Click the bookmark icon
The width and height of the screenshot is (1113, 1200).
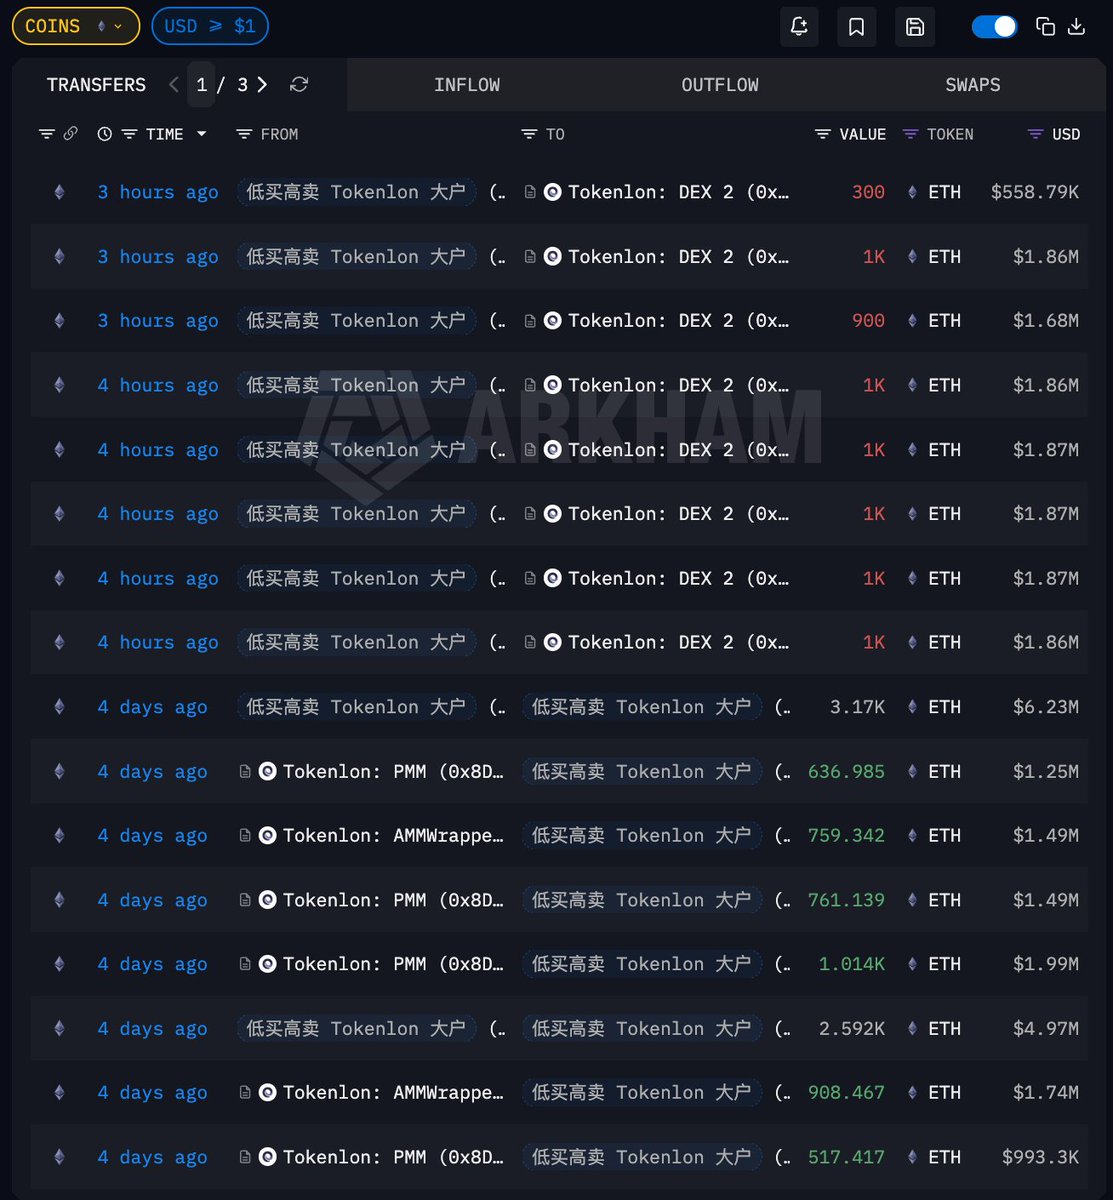[857, 27]
